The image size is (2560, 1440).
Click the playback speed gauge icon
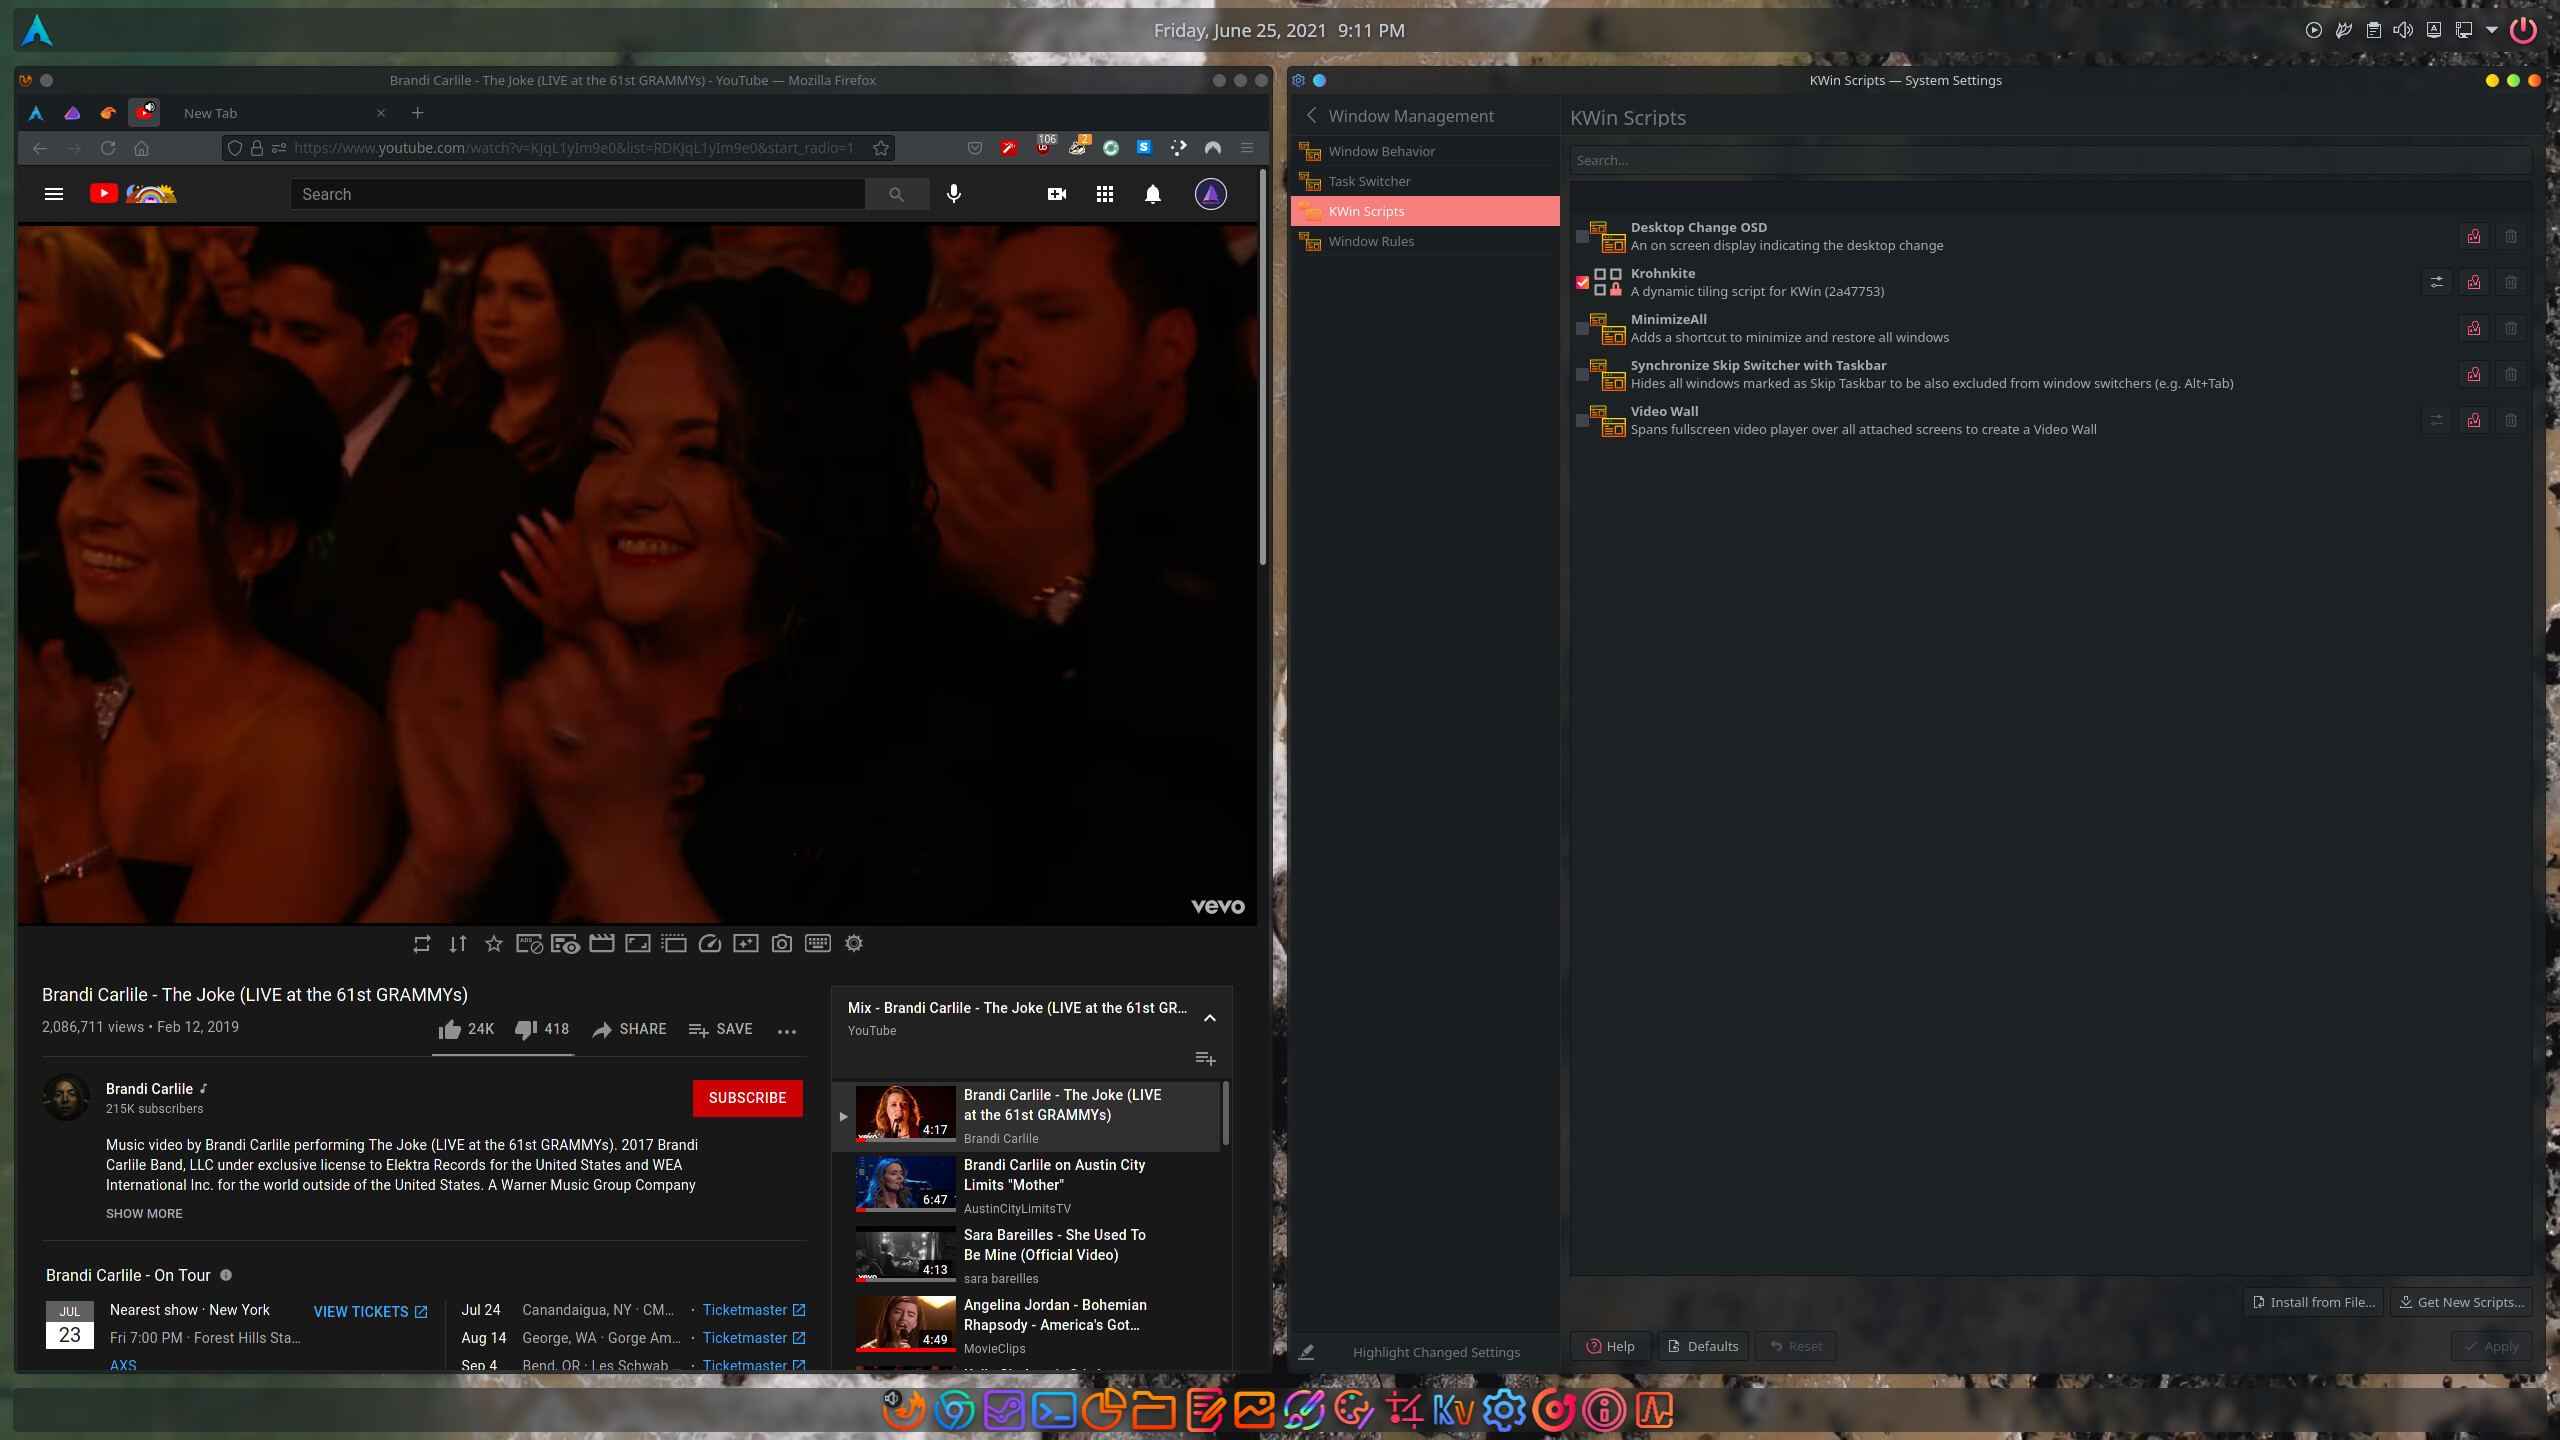click(x=710, y=943)
